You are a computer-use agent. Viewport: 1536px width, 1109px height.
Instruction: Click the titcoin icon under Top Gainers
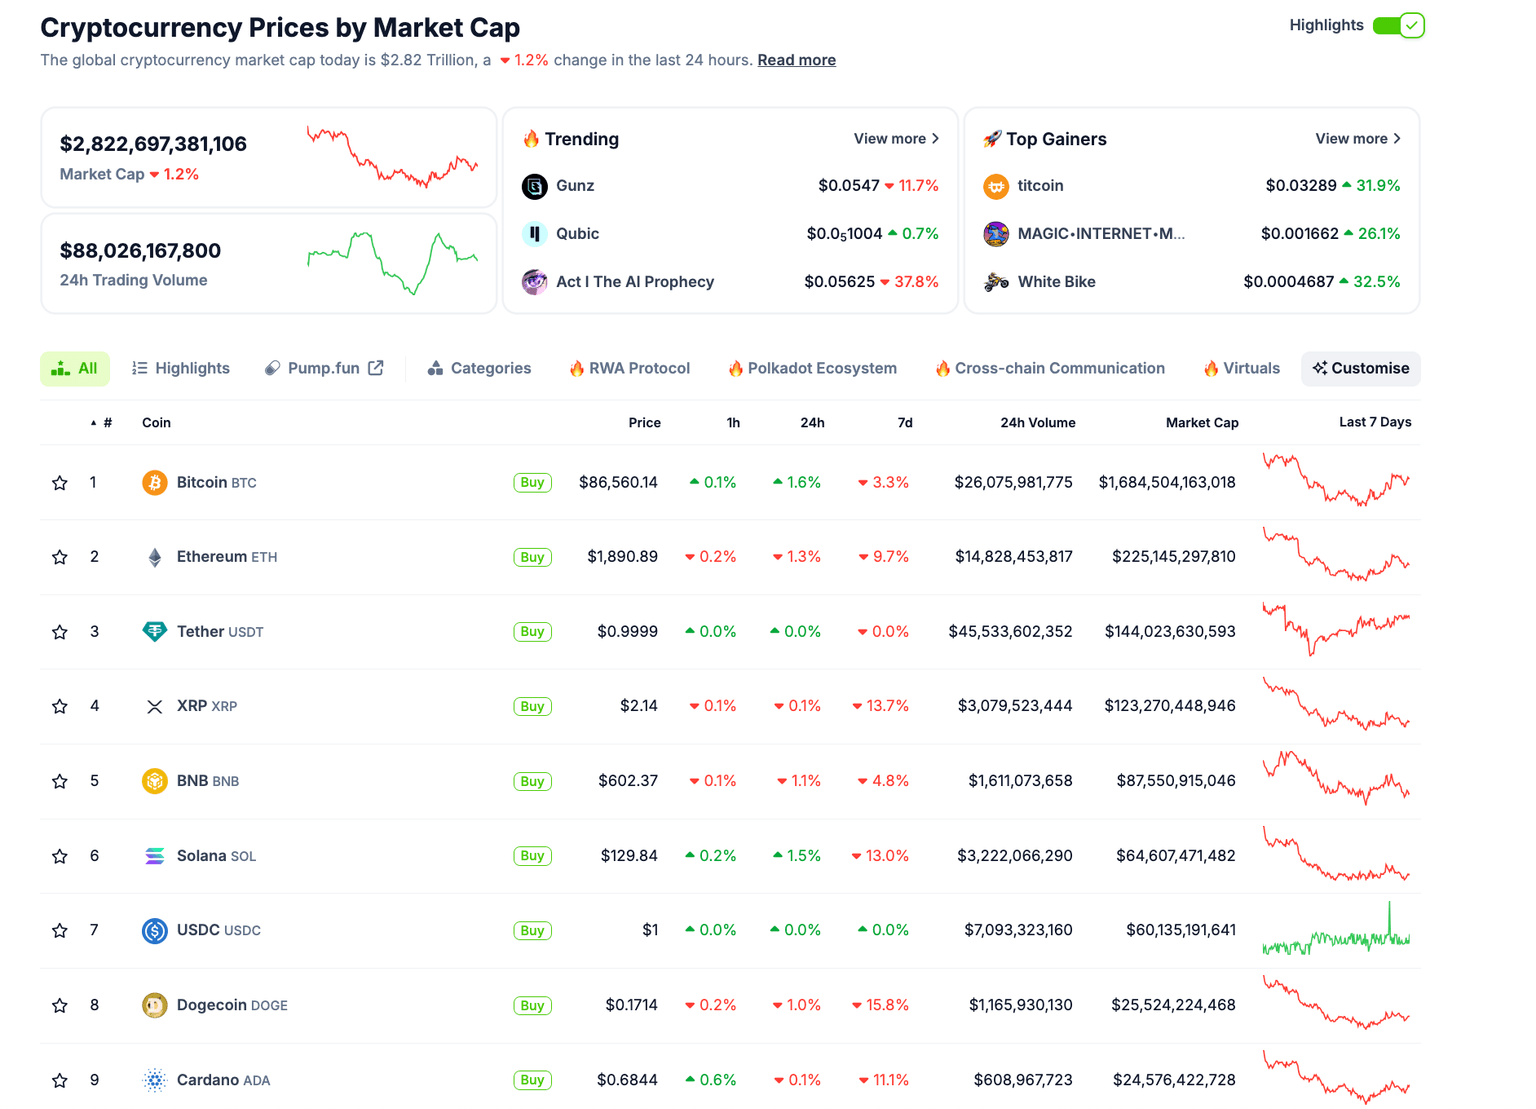[x=996, y=186]
